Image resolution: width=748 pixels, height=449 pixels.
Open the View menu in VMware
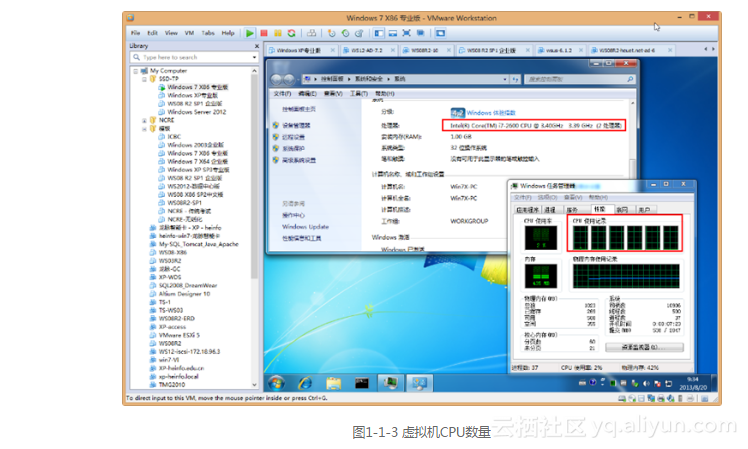pos(171,33)
